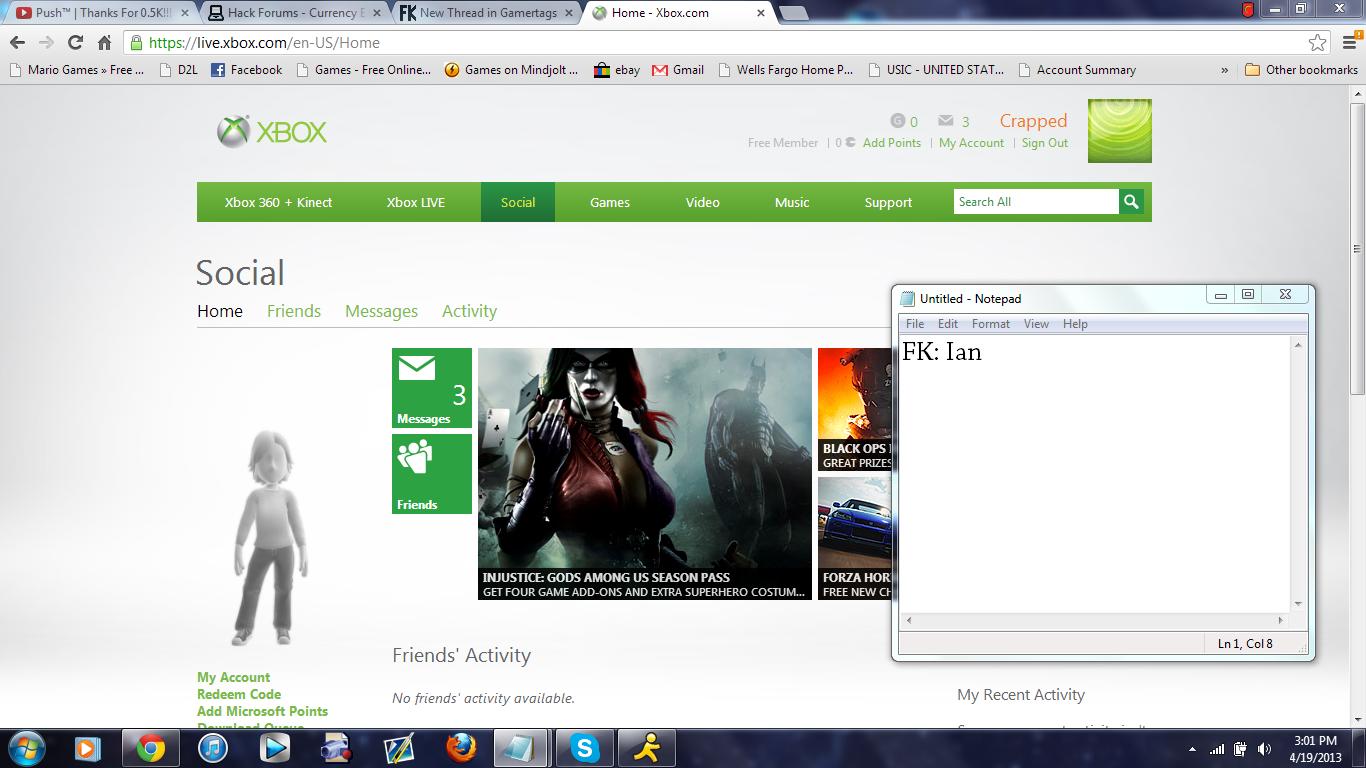Click the Sign Out link
This screenshot has height=768, width=1366.
click(x=1045, y=143)
